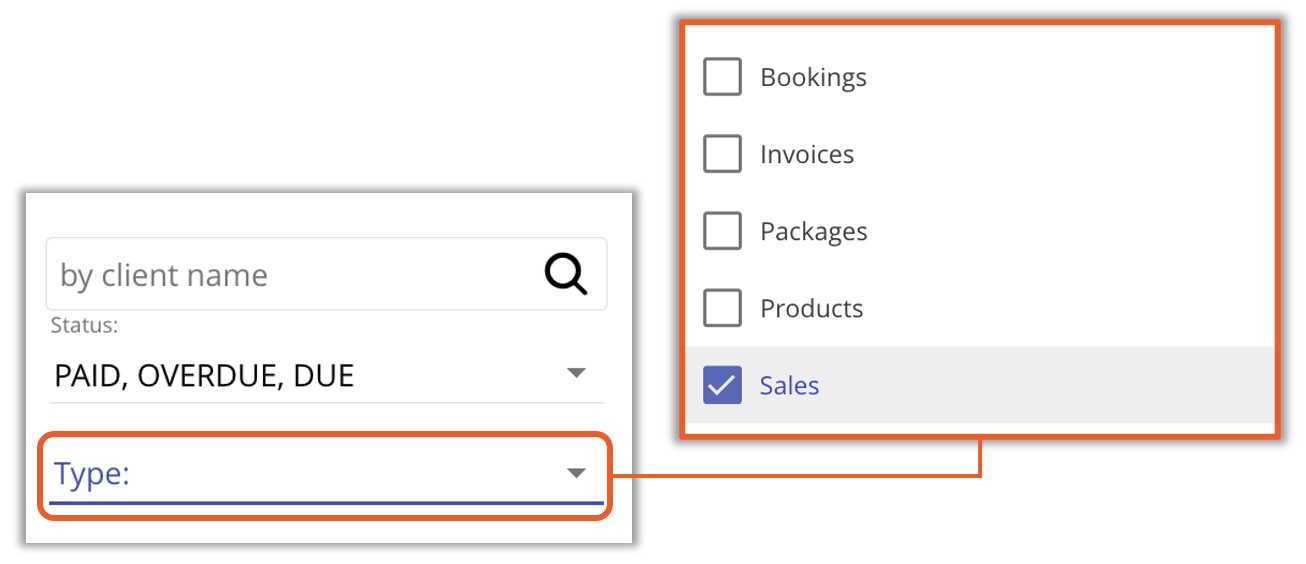Select the Products option text
The width and height of the screenshot is (1306, 564).
pos(811,308)
